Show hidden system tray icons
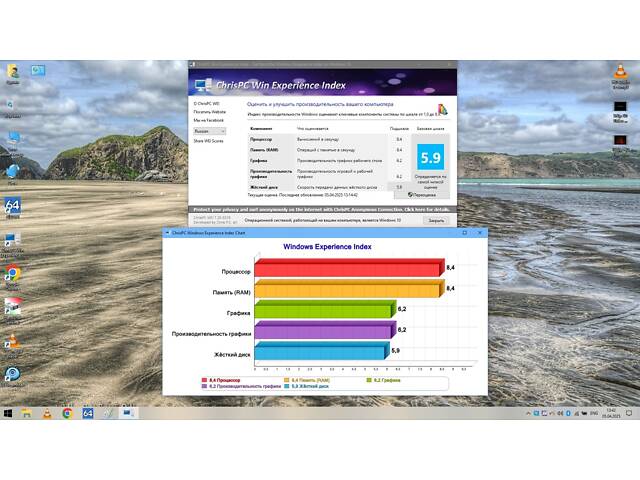The image size is (640, 480). click(529, 413)
